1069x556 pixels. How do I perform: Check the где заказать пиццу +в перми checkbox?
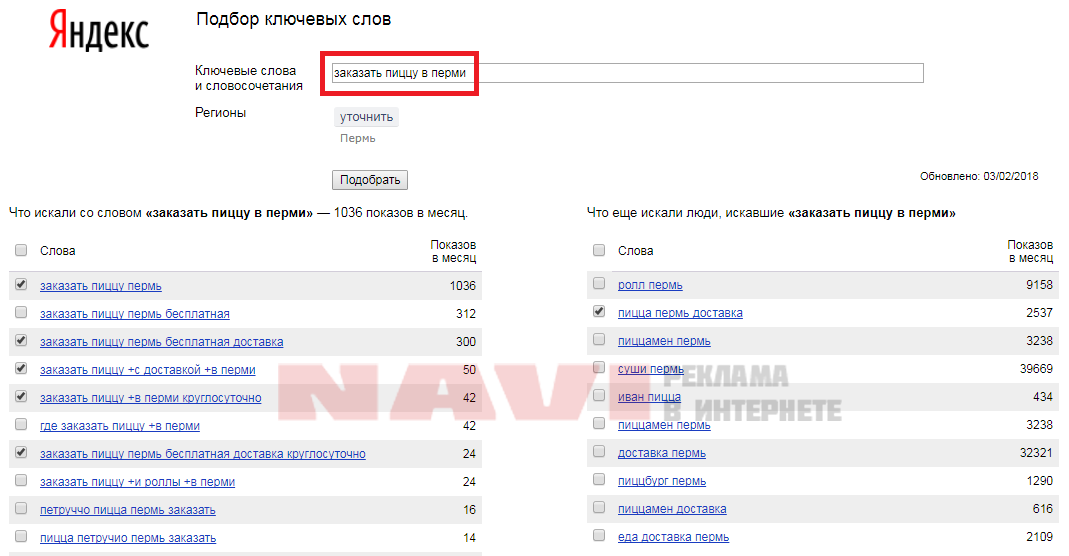[x=21, y=424]
